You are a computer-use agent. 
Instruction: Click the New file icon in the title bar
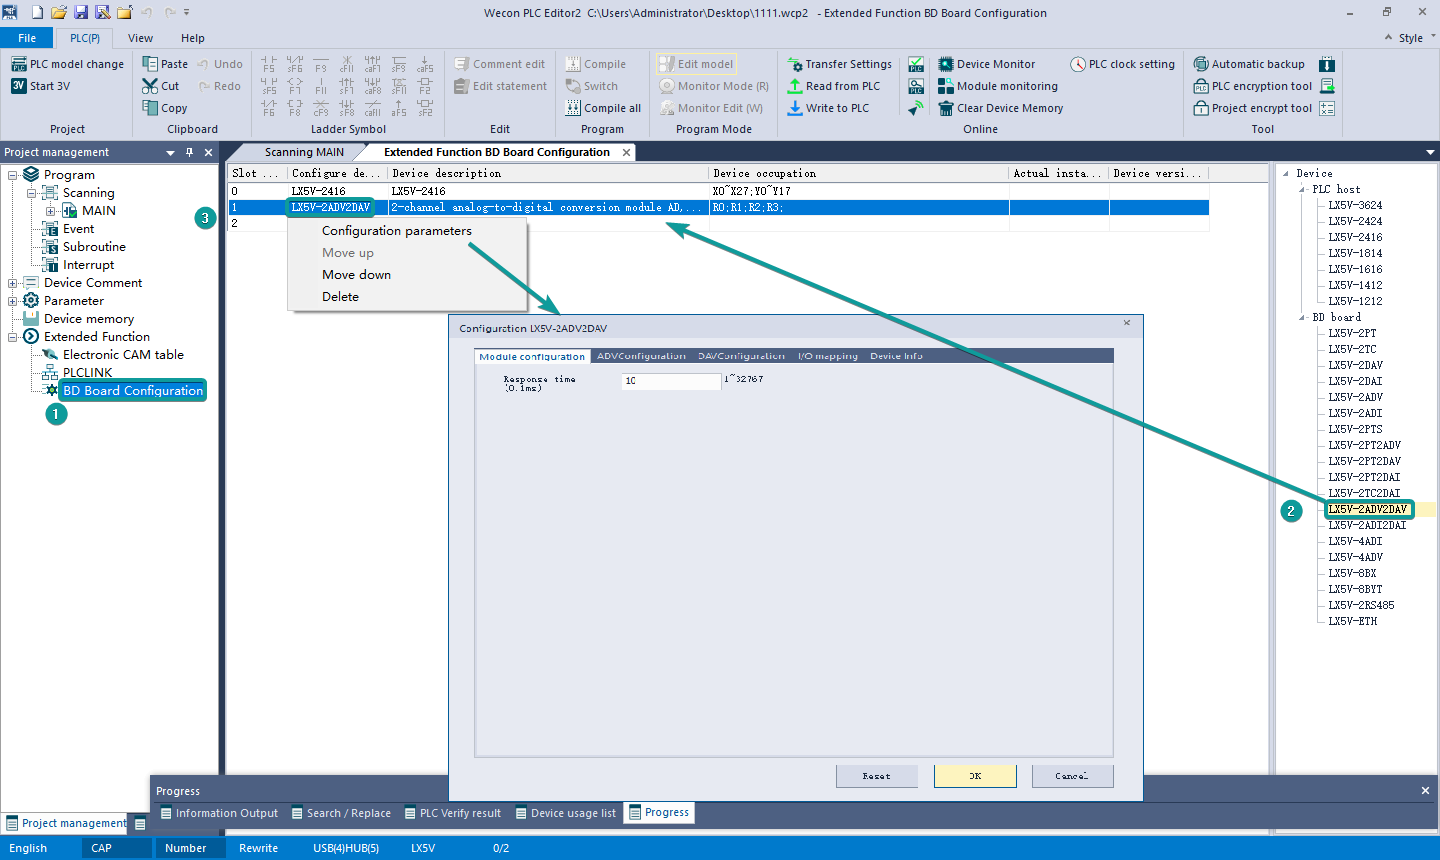pyautogui.click(x=36, y=12)
